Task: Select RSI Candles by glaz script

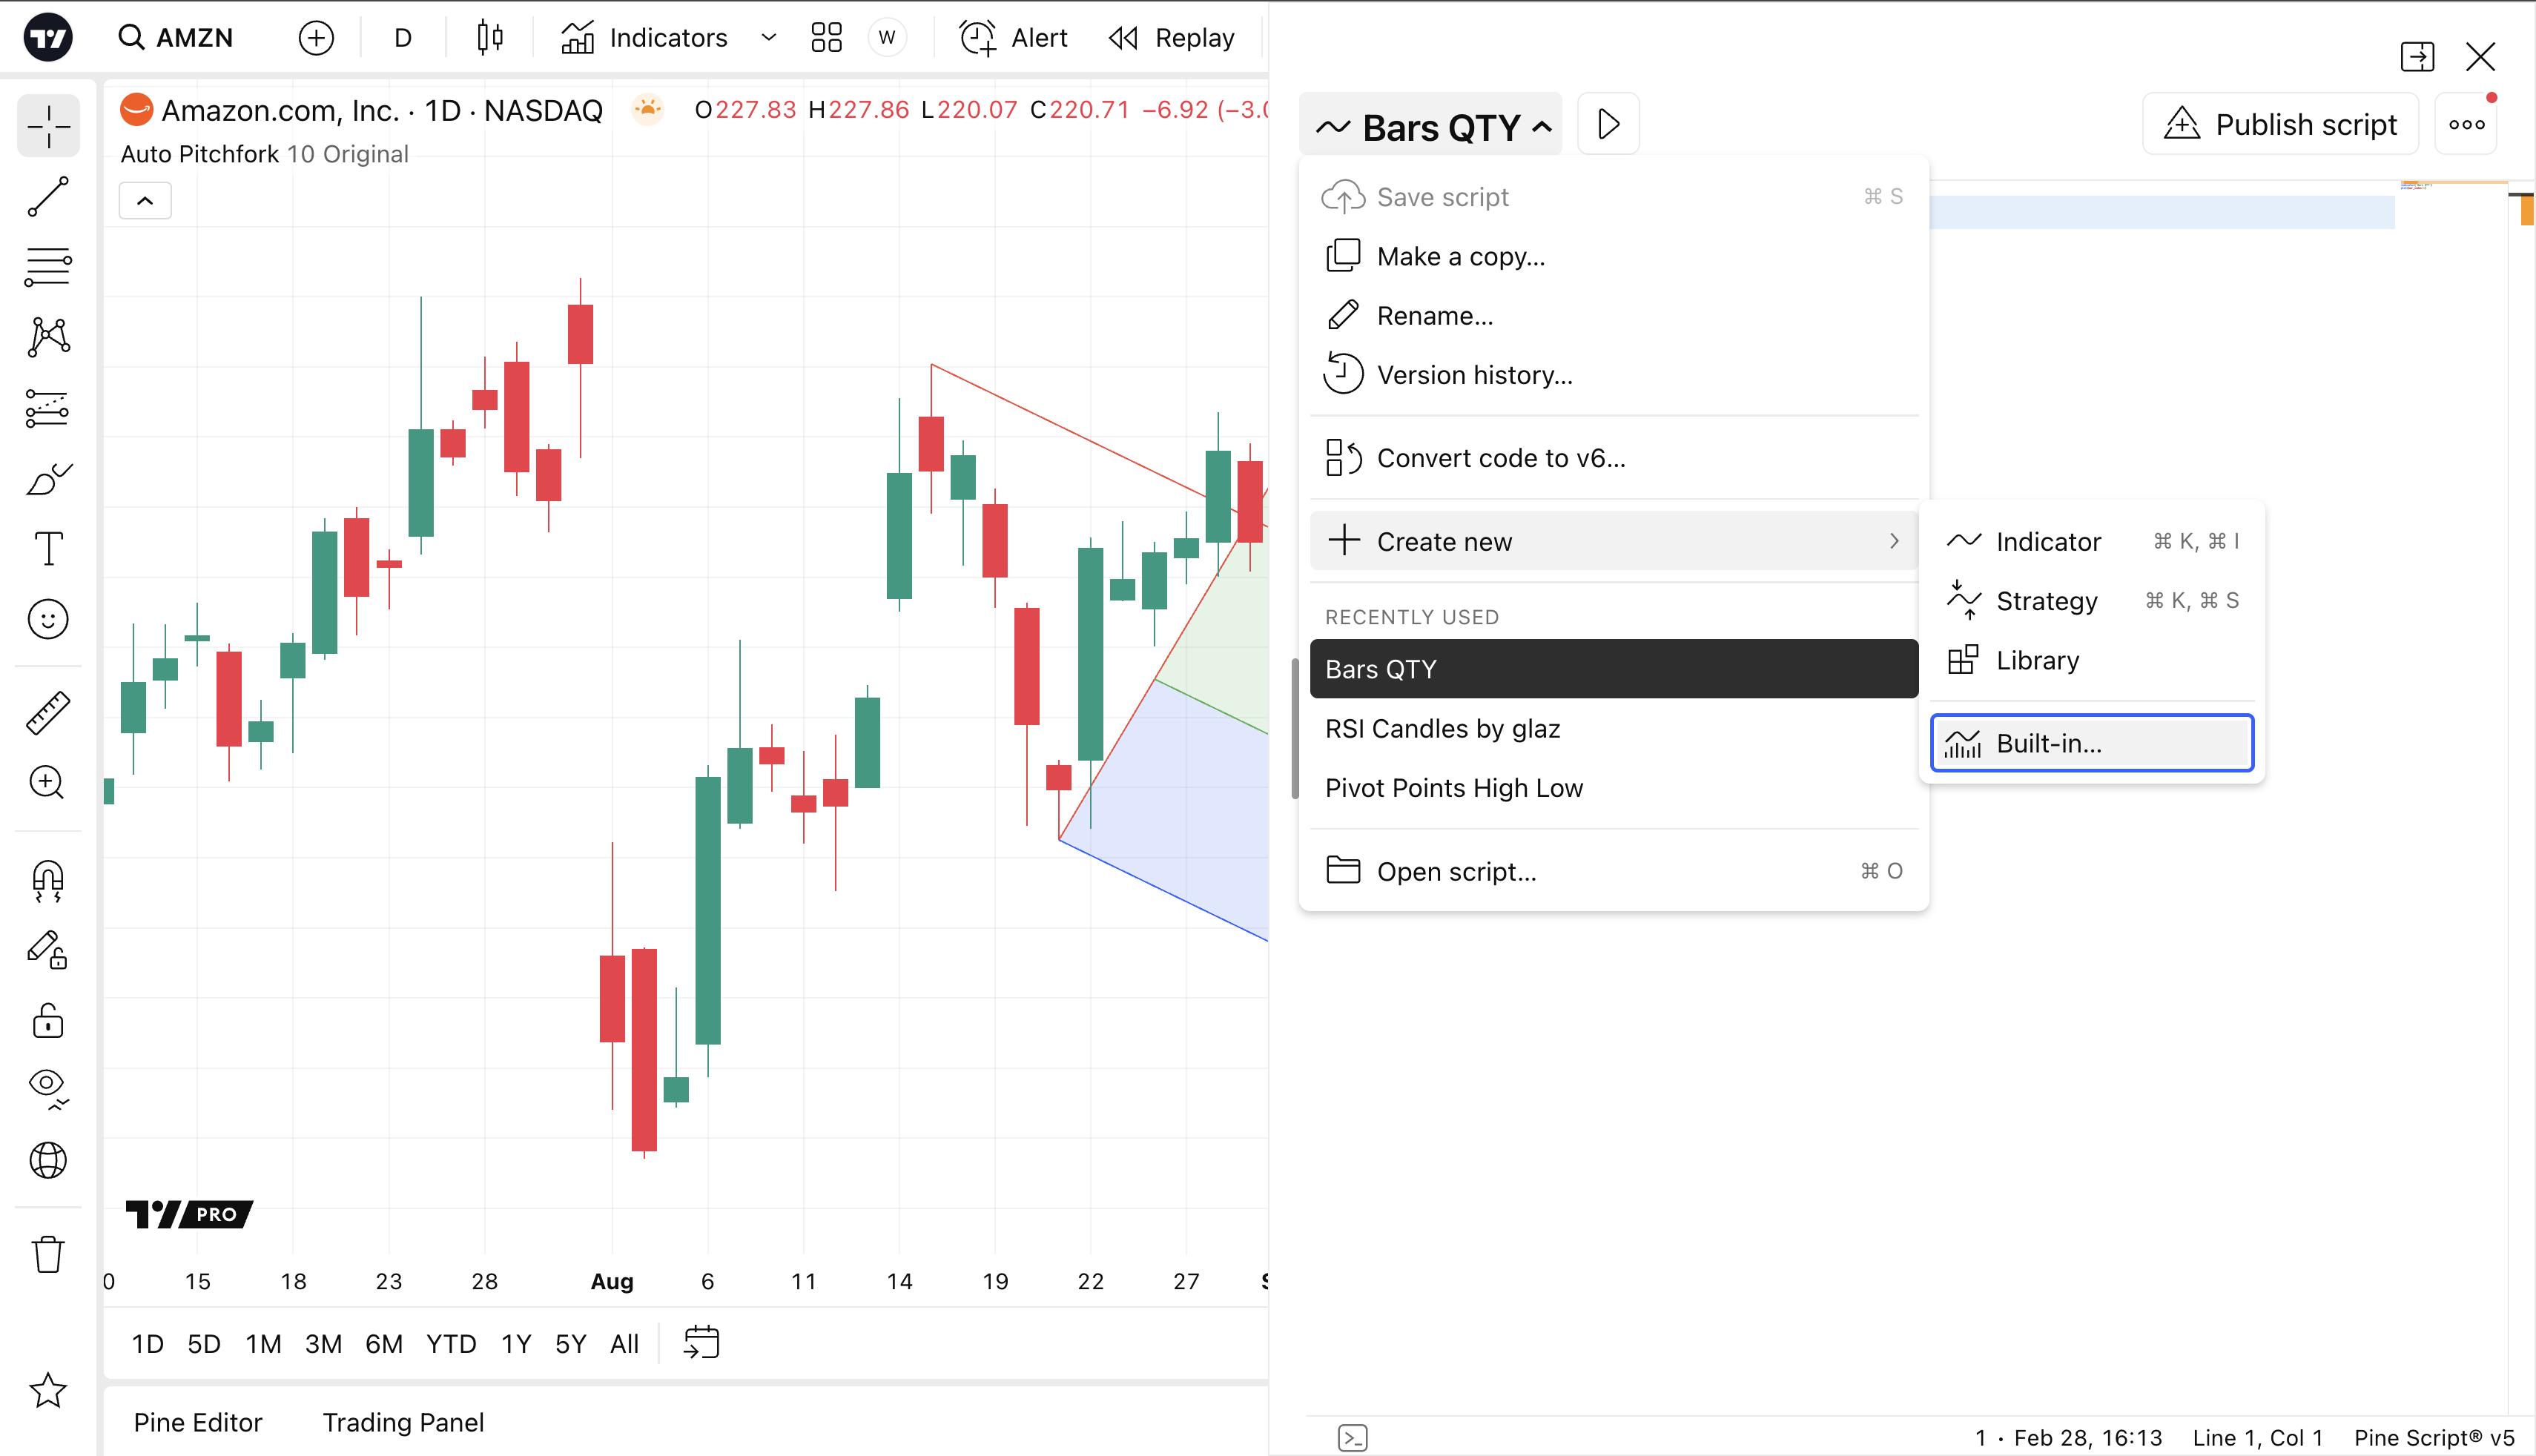Action: pyautogui.click(x=1442, y=729)
